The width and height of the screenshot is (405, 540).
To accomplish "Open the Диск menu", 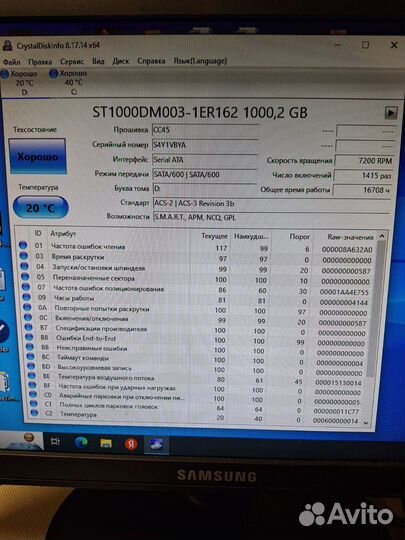I will point(120,61).
